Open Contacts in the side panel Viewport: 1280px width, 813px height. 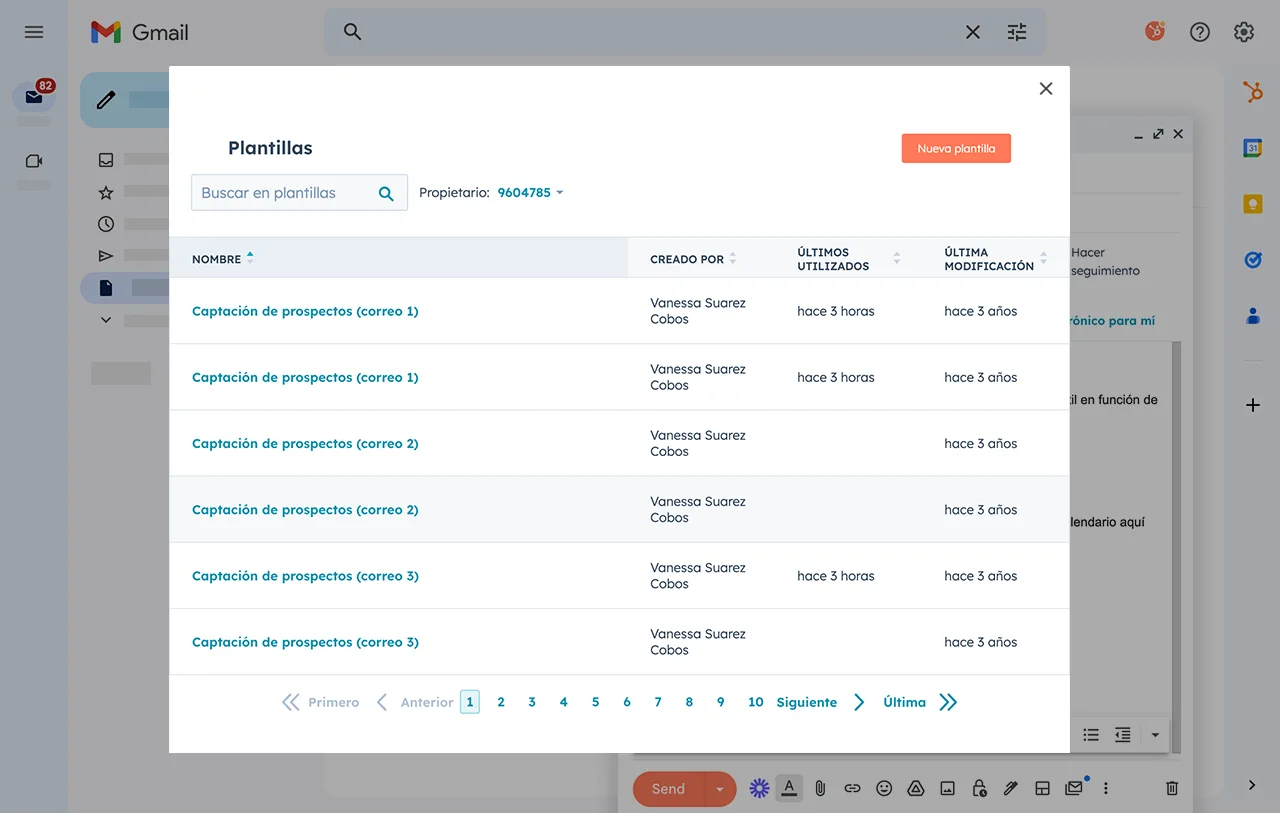1252,316
